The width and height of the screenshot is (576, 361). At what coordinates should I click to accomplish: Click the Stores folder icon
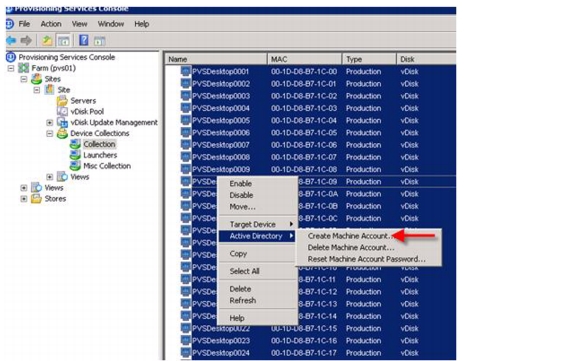coord(36,198)
